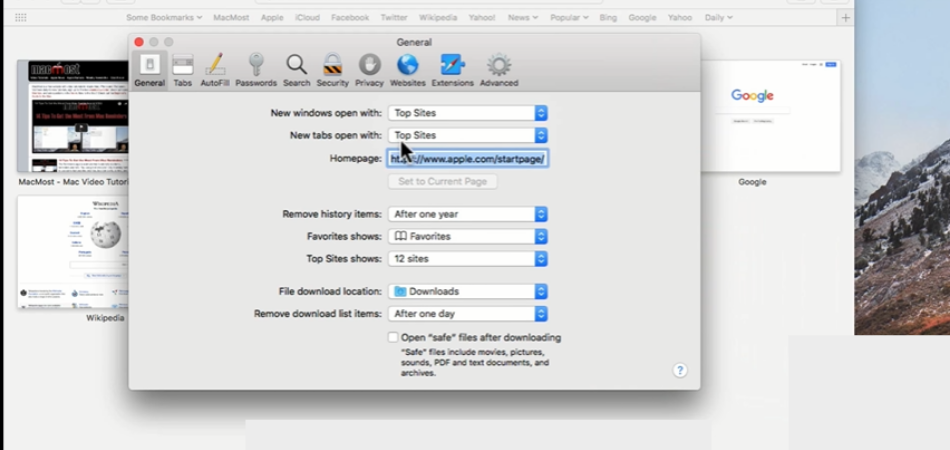Open the Websites preferences pane
The height and width of the screenshot is (450, 950).
408,70
